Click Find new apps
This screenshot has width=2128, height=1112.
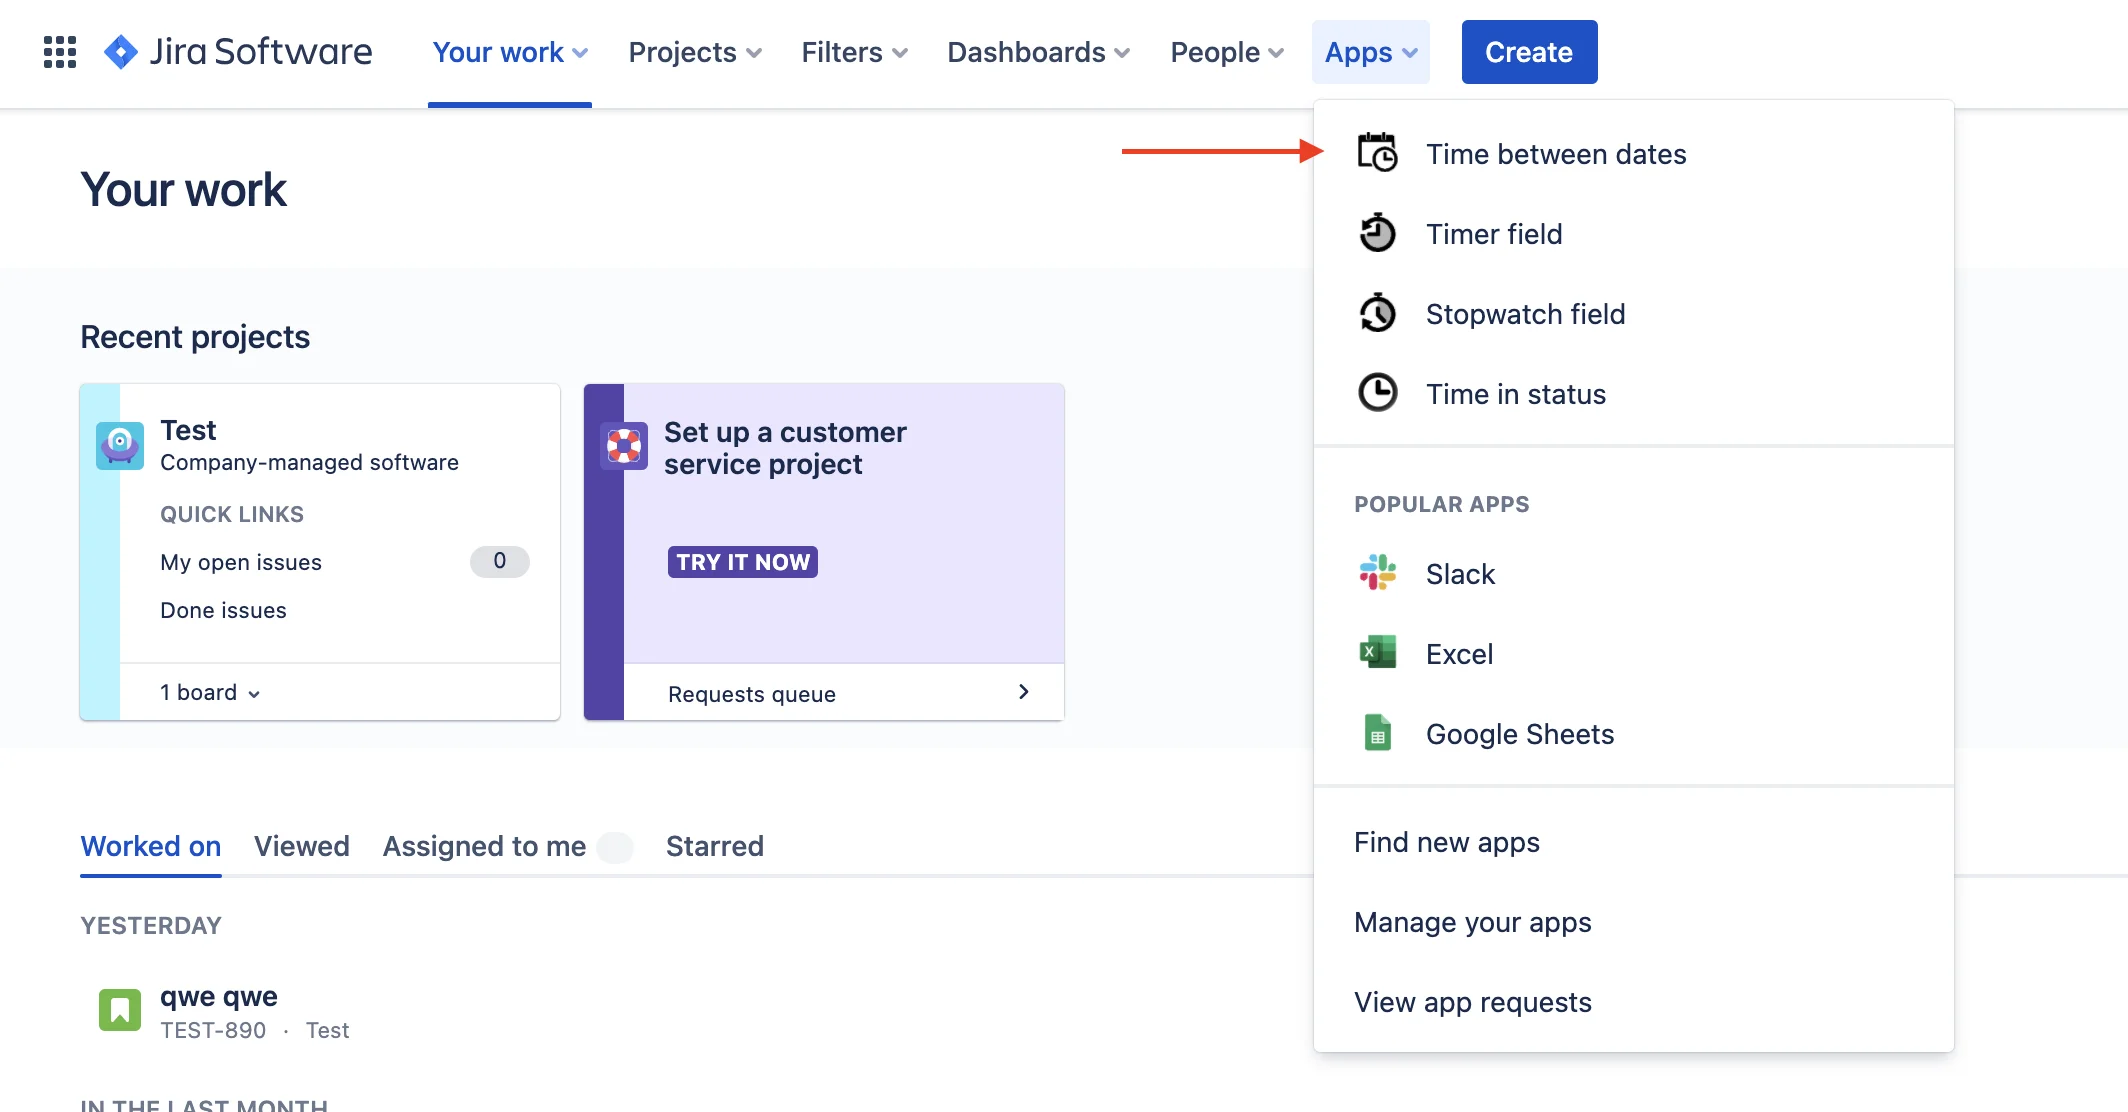pos(1634,842)
